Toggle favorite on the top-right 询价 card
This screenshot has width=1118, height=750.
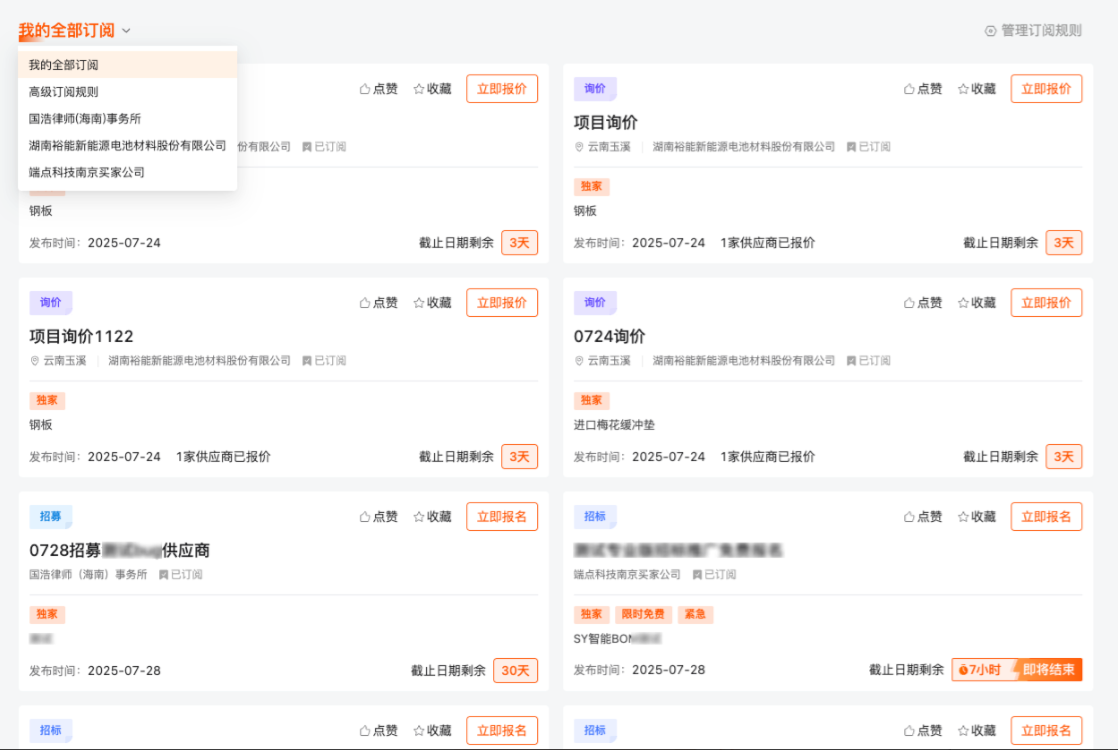961,88
